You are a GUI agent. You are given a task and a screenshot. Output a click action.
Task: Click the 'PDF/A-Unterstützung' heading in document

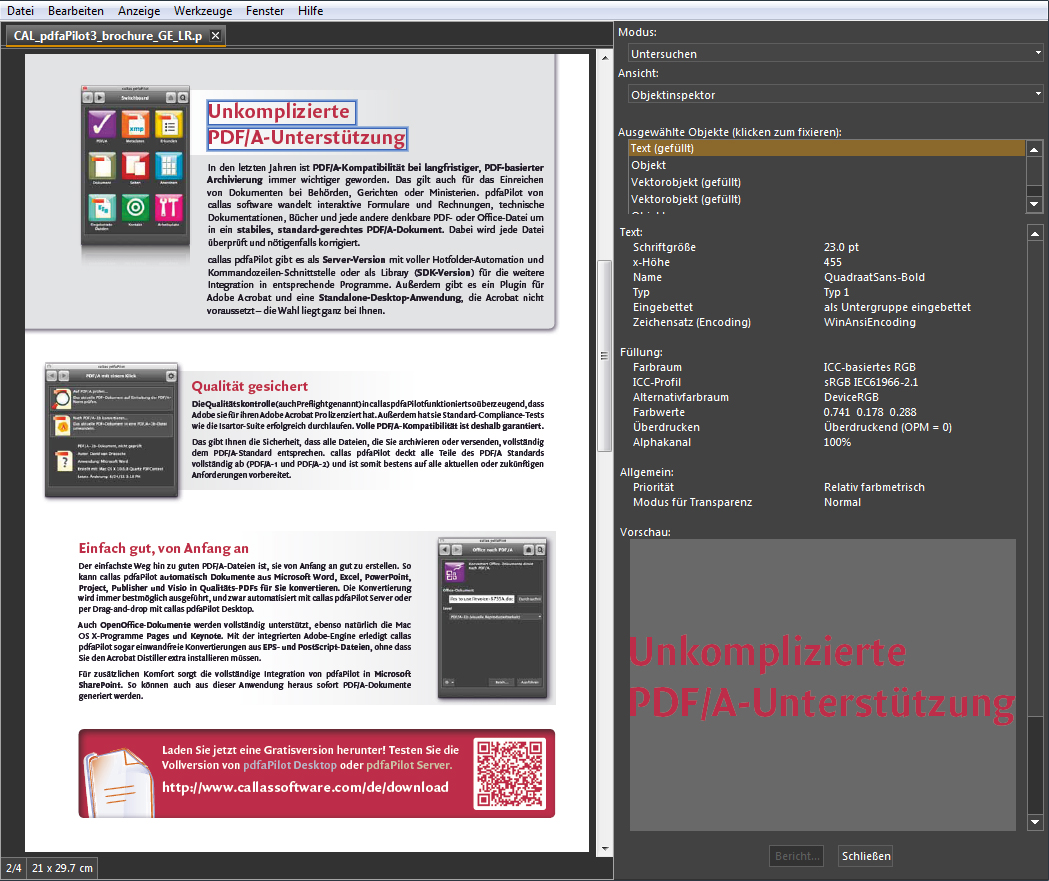click(307, 138)
